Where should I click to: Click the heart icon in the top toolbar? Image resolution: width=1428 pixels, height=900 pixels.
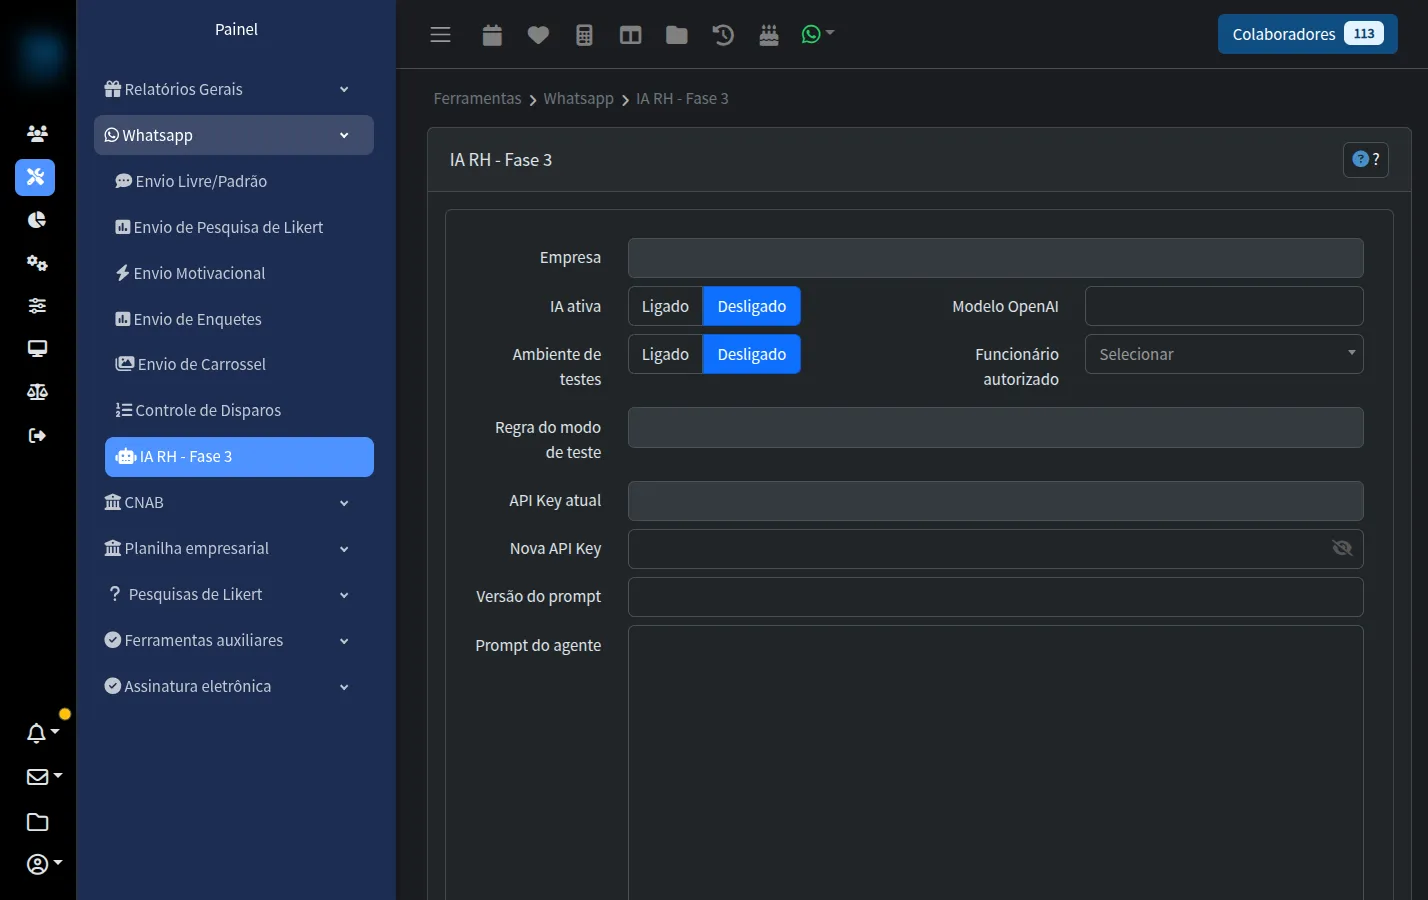tap(538, 35)
